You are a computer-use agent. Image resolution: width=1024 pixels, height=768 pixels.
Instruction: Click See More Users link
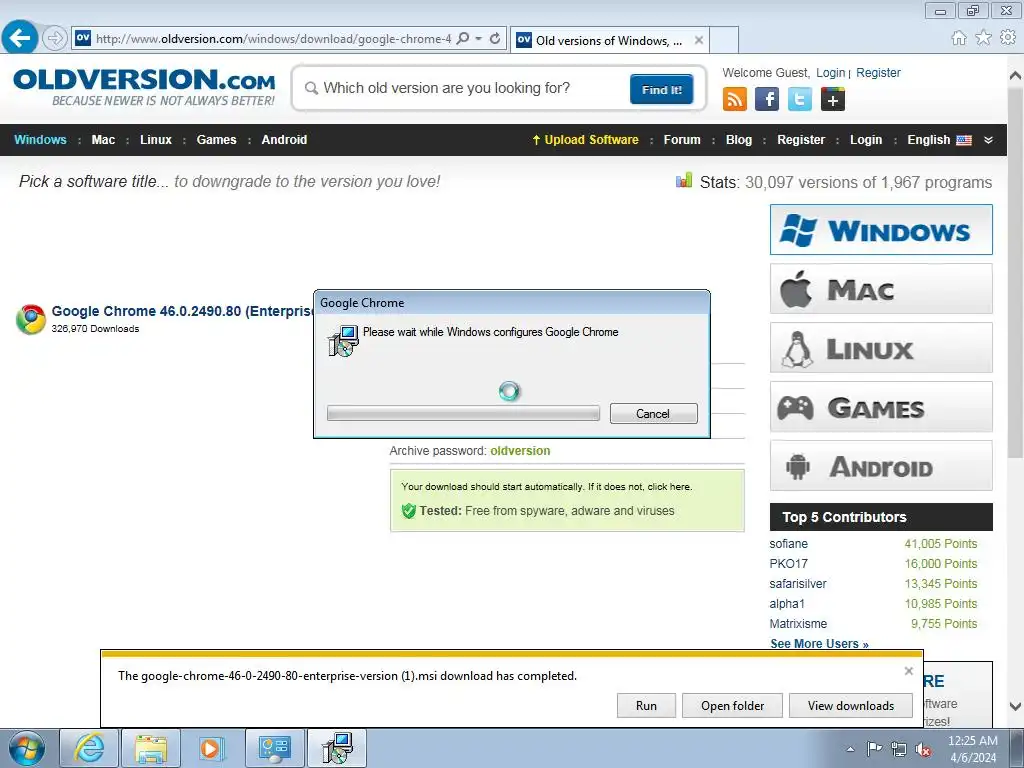pyautogui.click(x=820, y=644)
